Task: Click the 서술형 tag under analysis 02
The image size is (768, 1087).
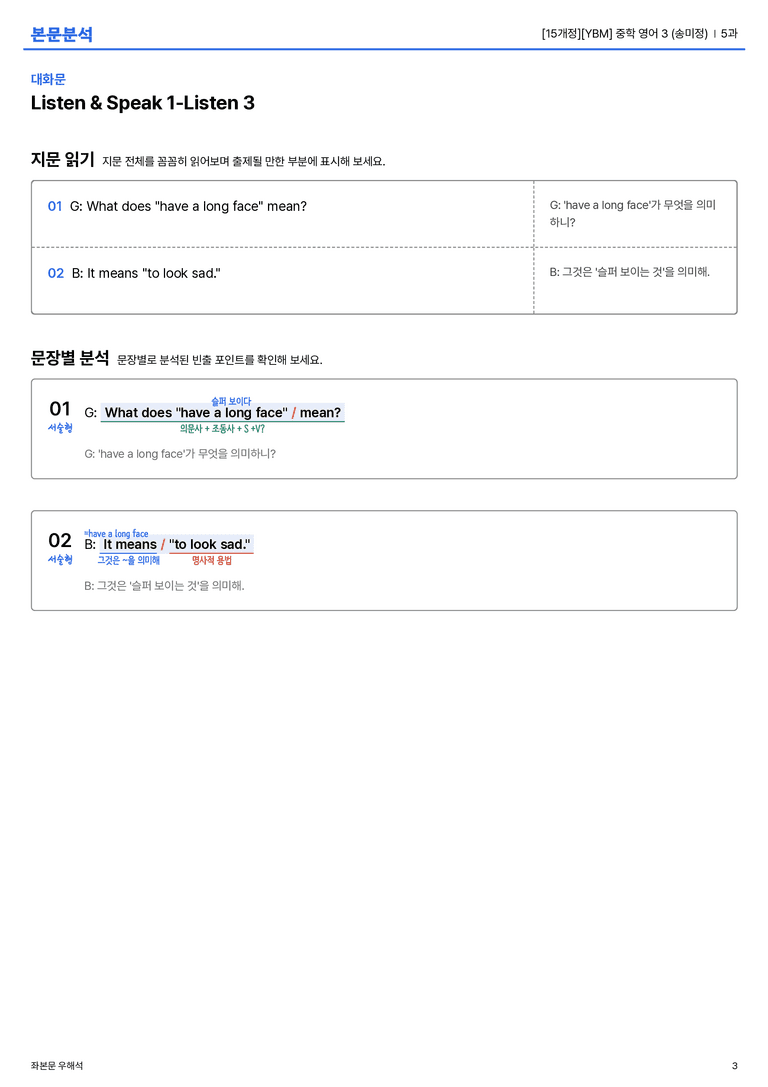Action: pyautogui.click(x=60, y=559)
